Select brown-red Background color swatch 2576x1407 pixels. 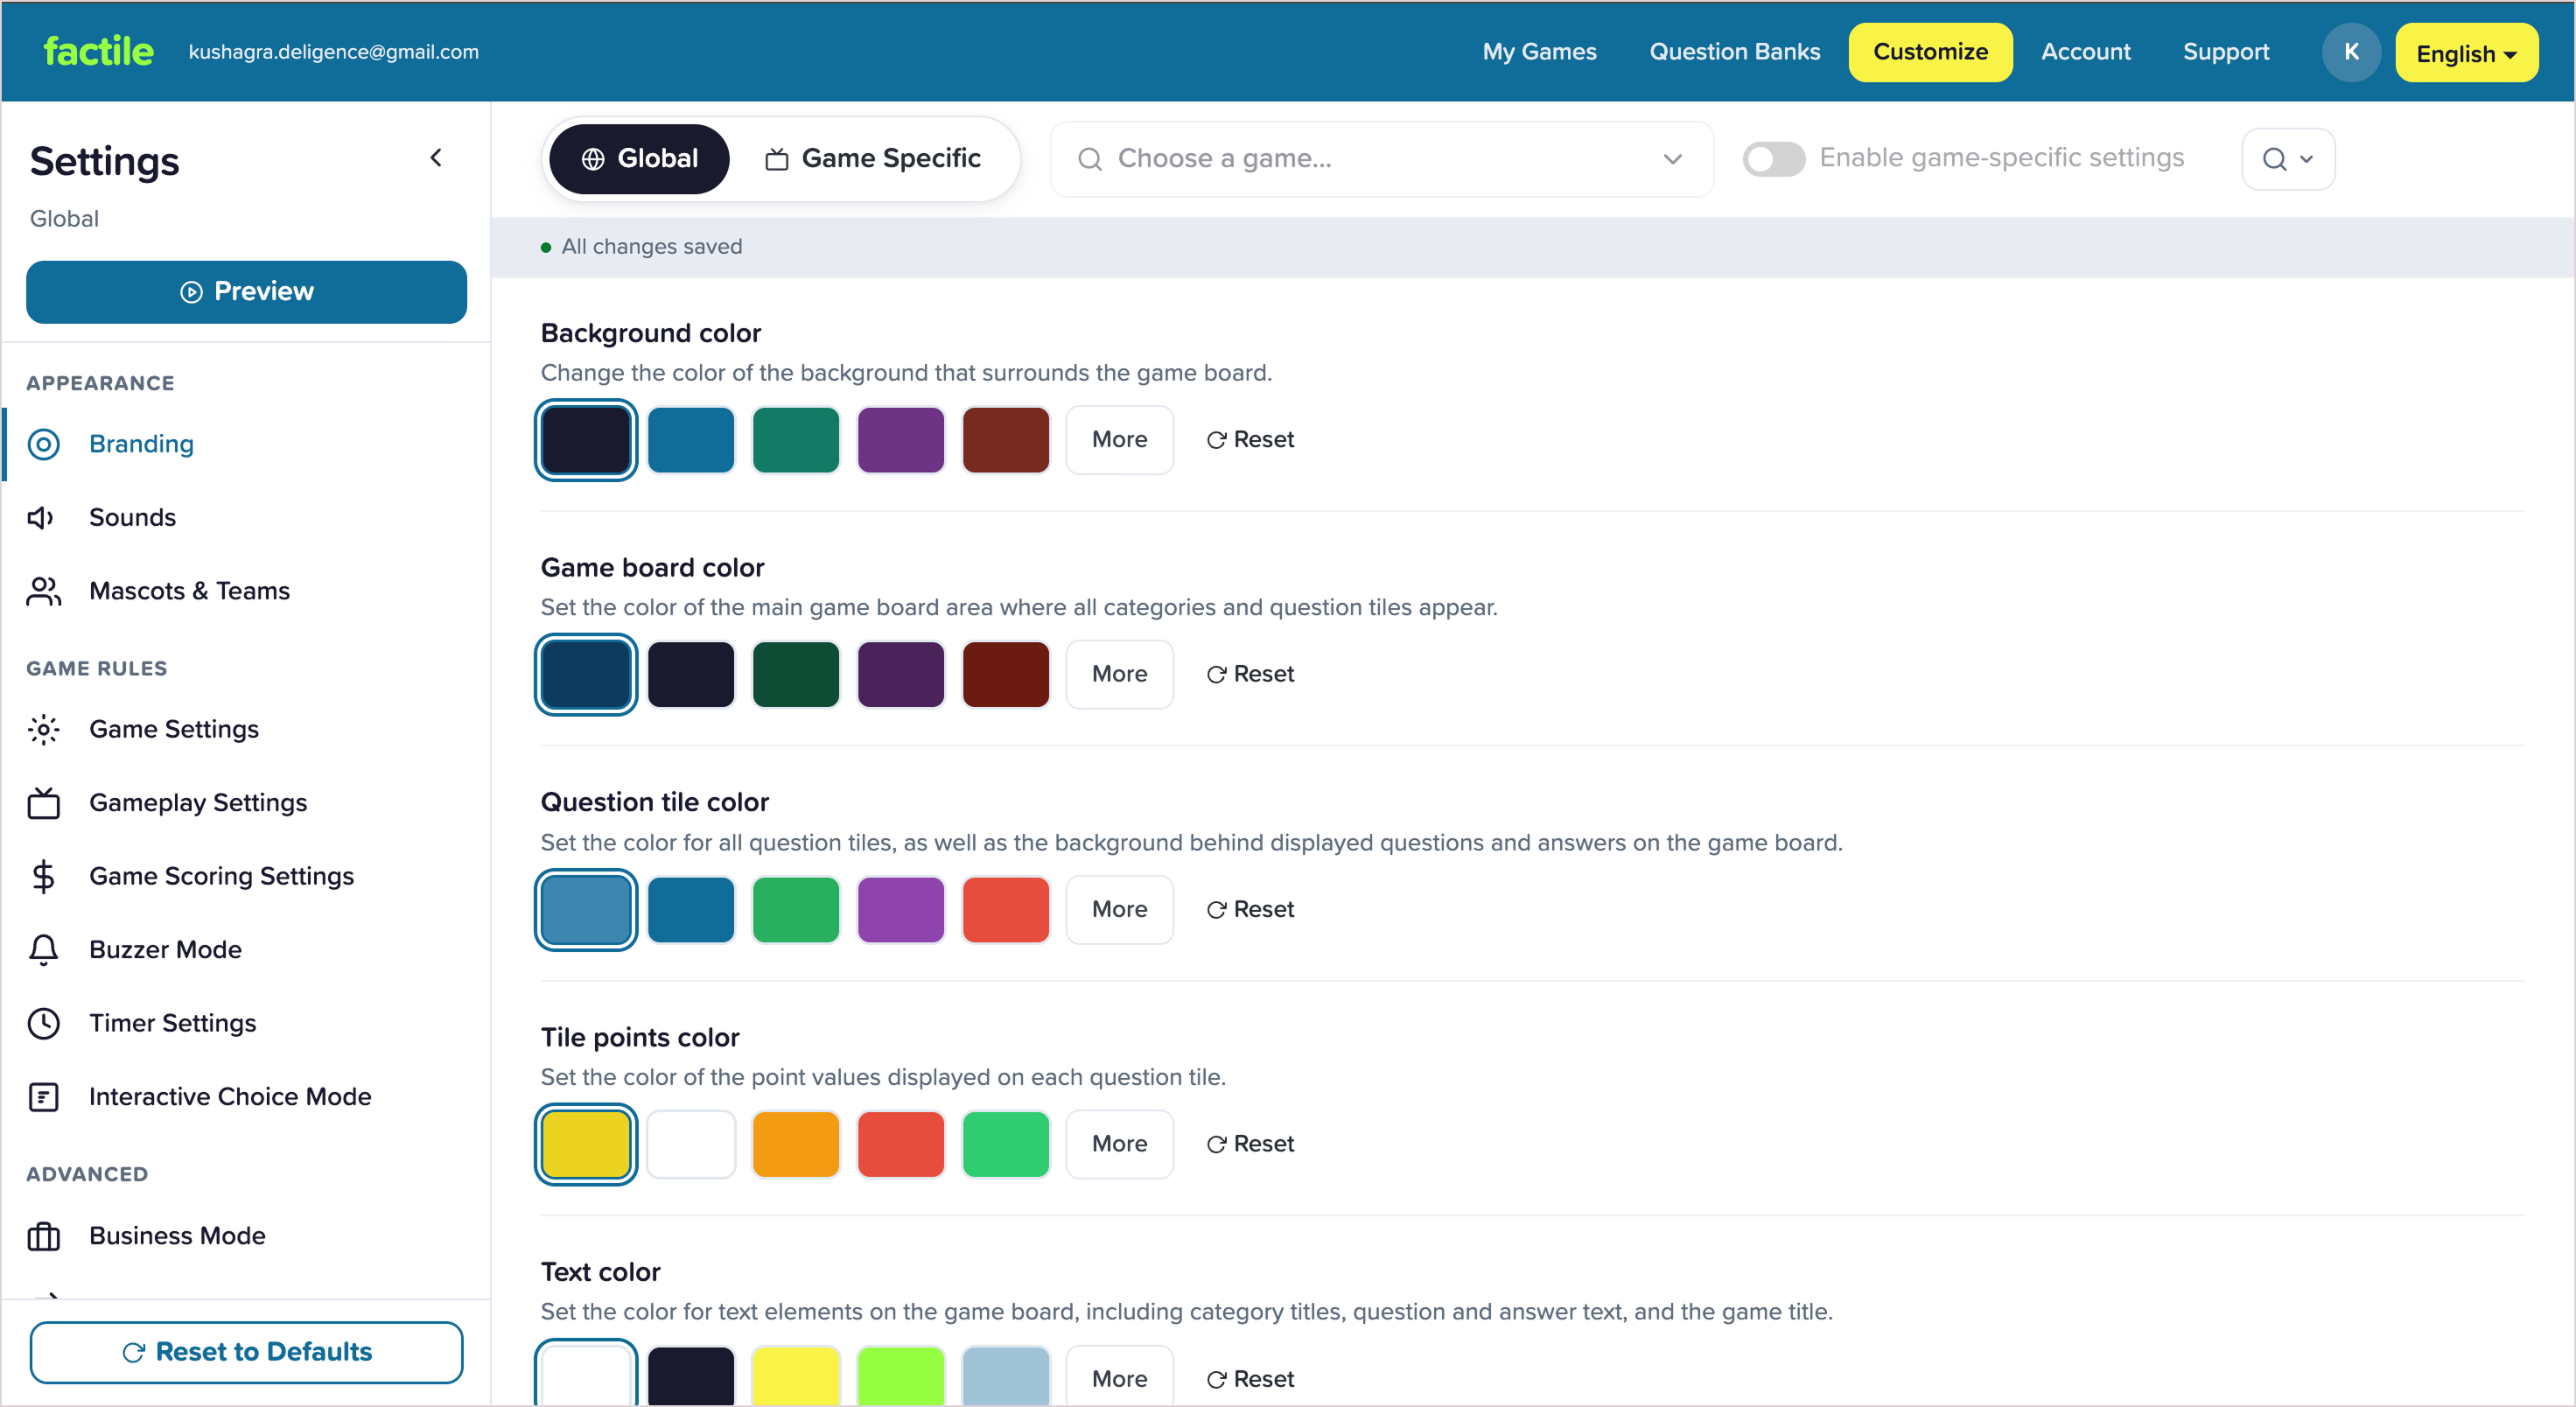click(x=1006, y=440)
